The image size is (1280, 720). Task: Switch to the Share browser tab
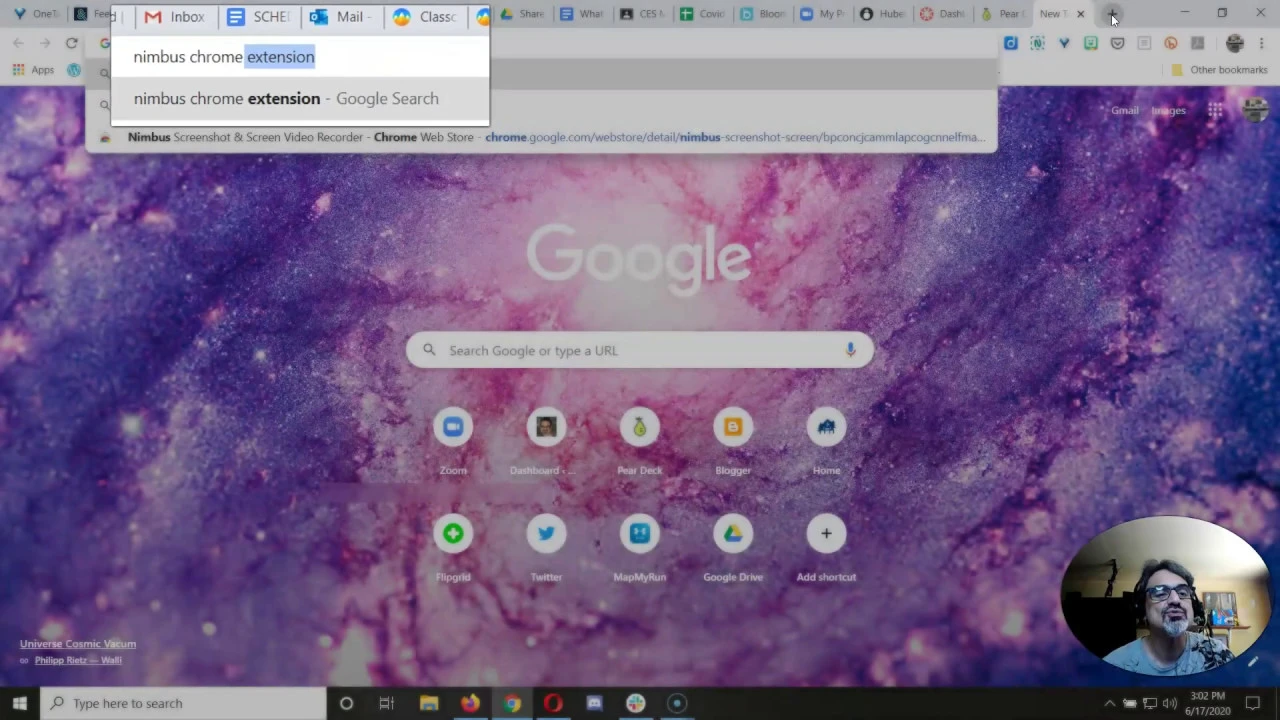click(x=523, y=14)
